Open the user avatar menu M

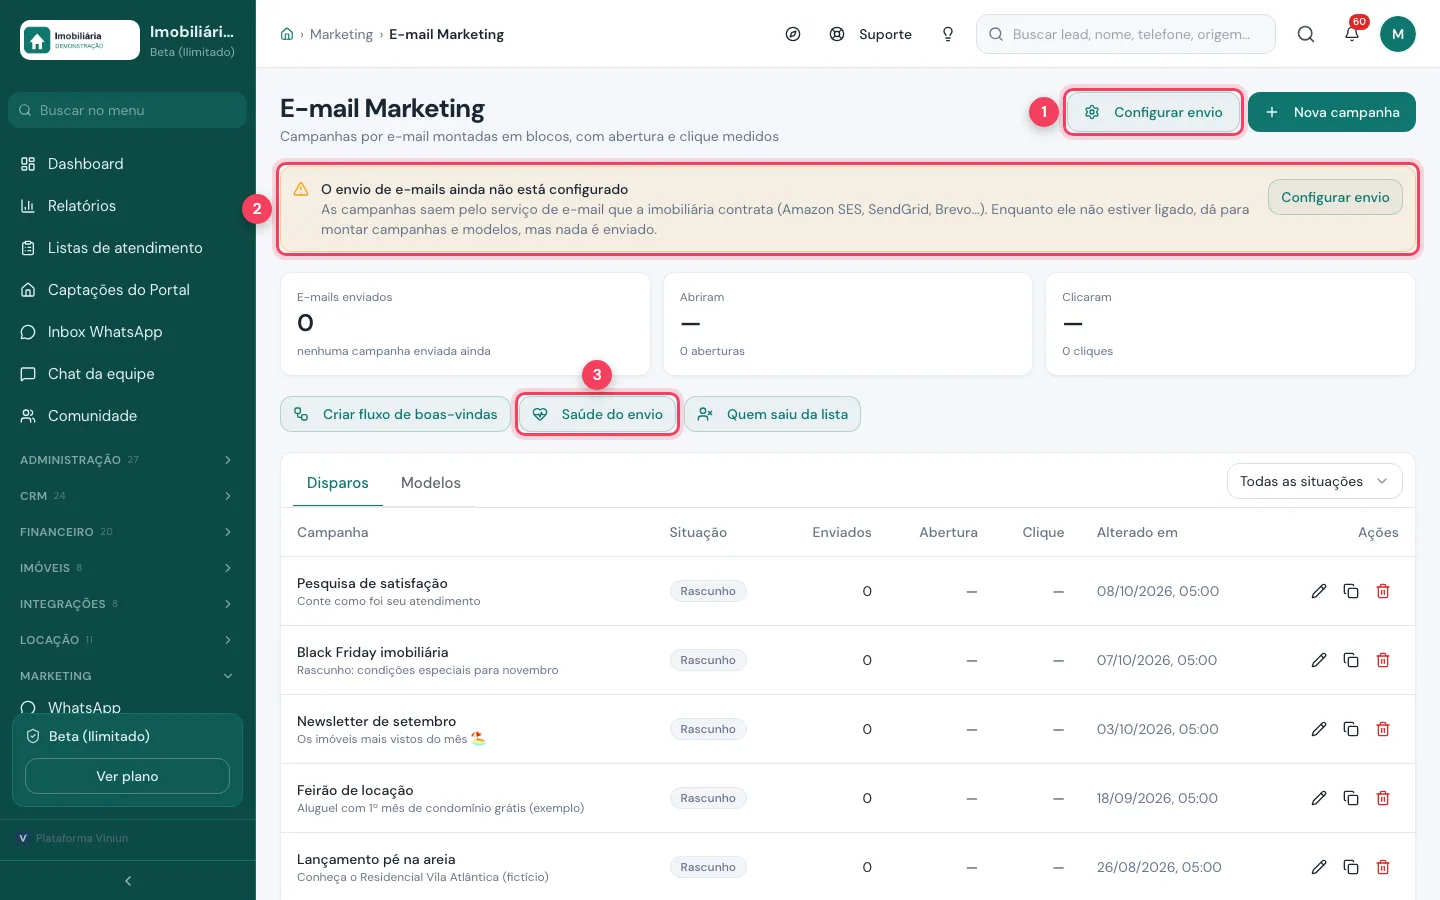pos(1398,34)
